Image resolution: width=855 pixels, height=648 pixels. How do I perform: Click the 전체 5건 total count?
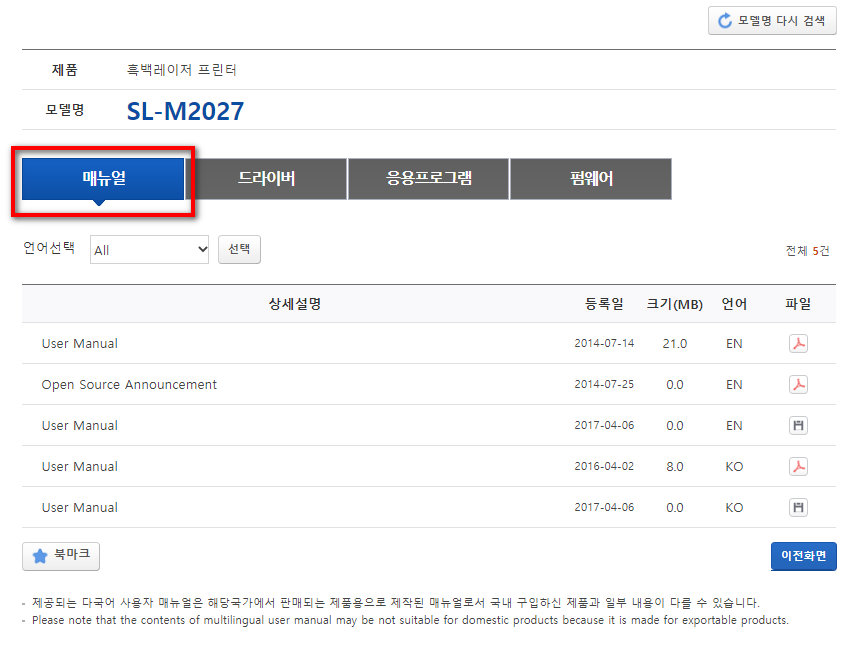(808, 251)
